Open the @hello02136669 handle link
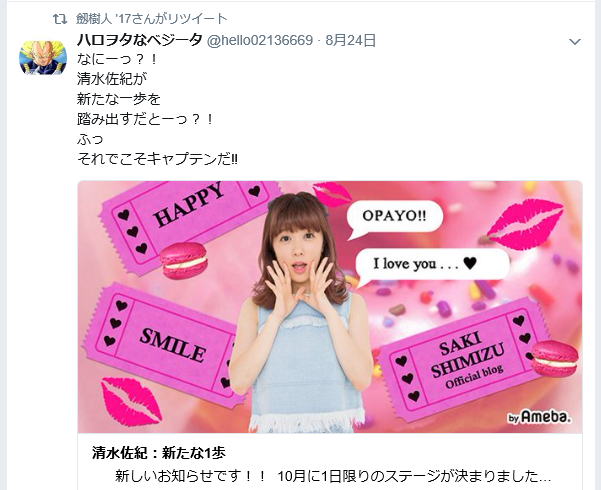 pos(259,40)
